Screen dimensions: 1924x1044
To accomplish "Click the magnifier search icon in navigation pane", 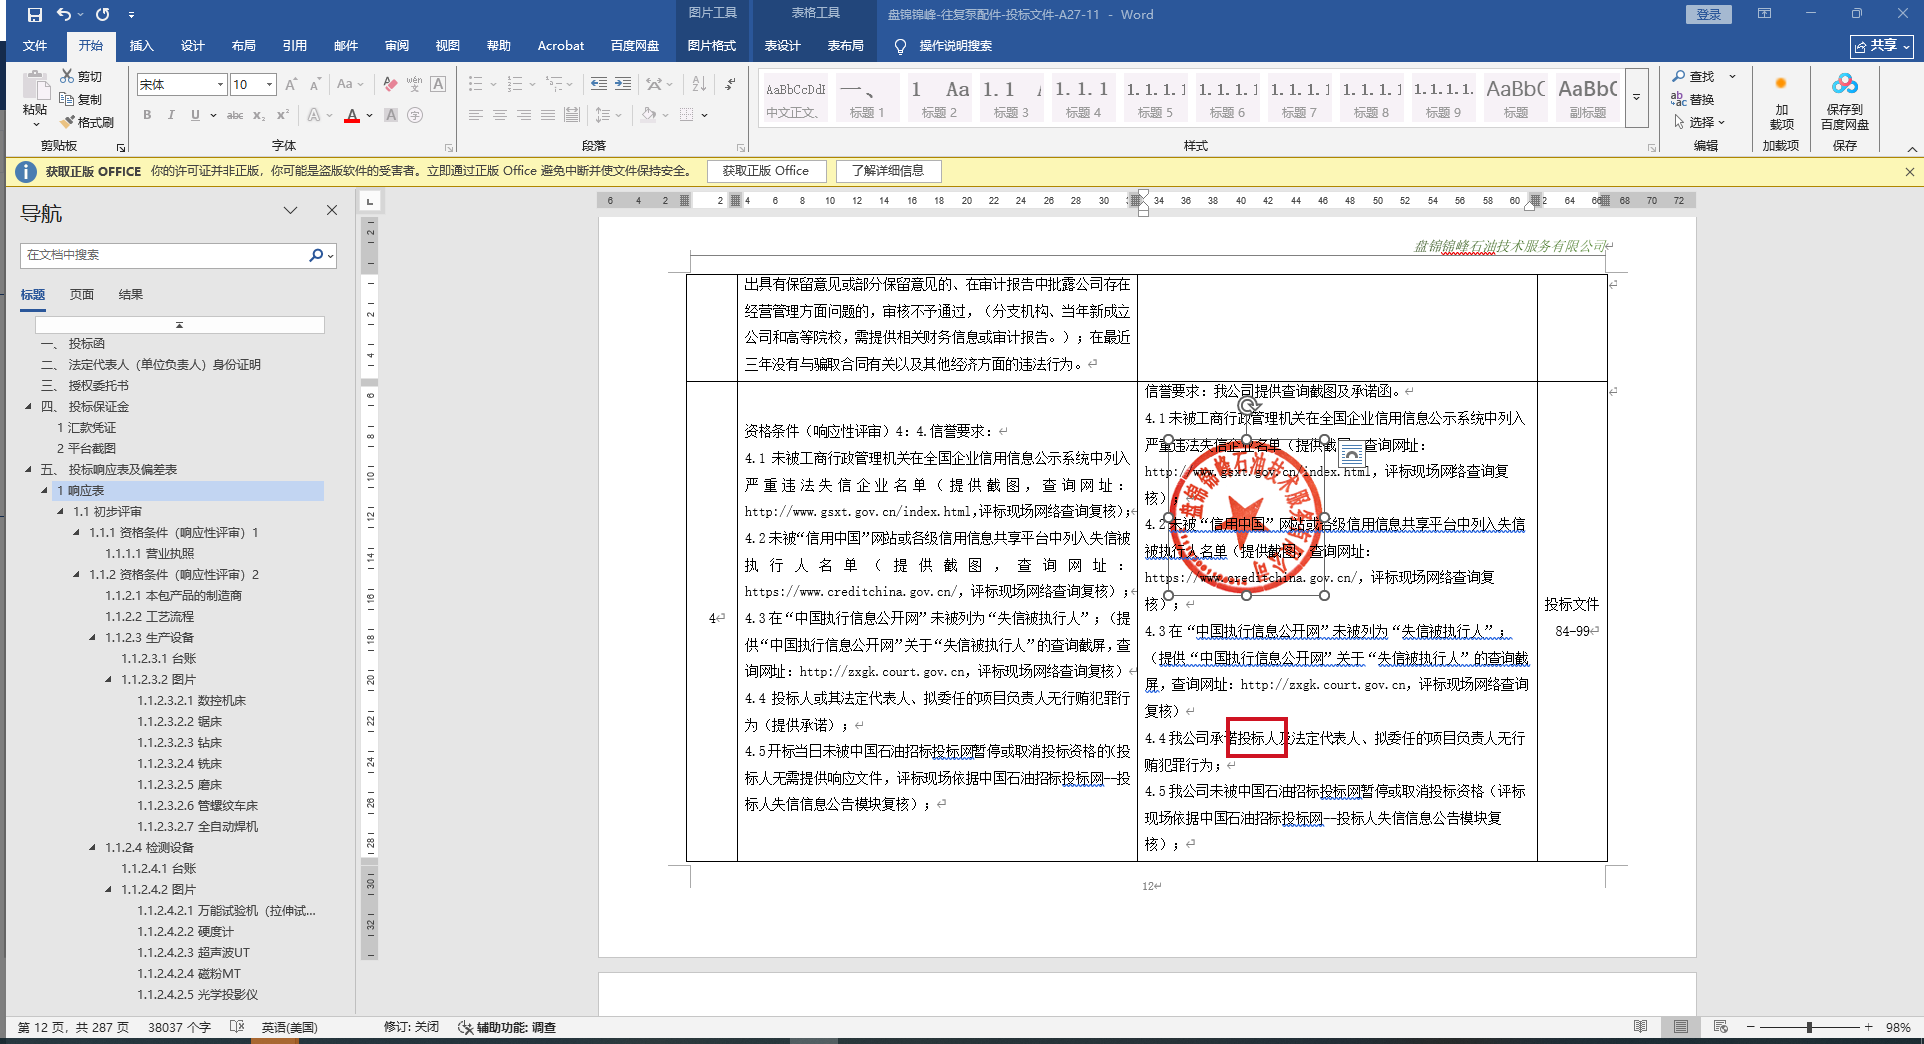I will tap(316, 255).
